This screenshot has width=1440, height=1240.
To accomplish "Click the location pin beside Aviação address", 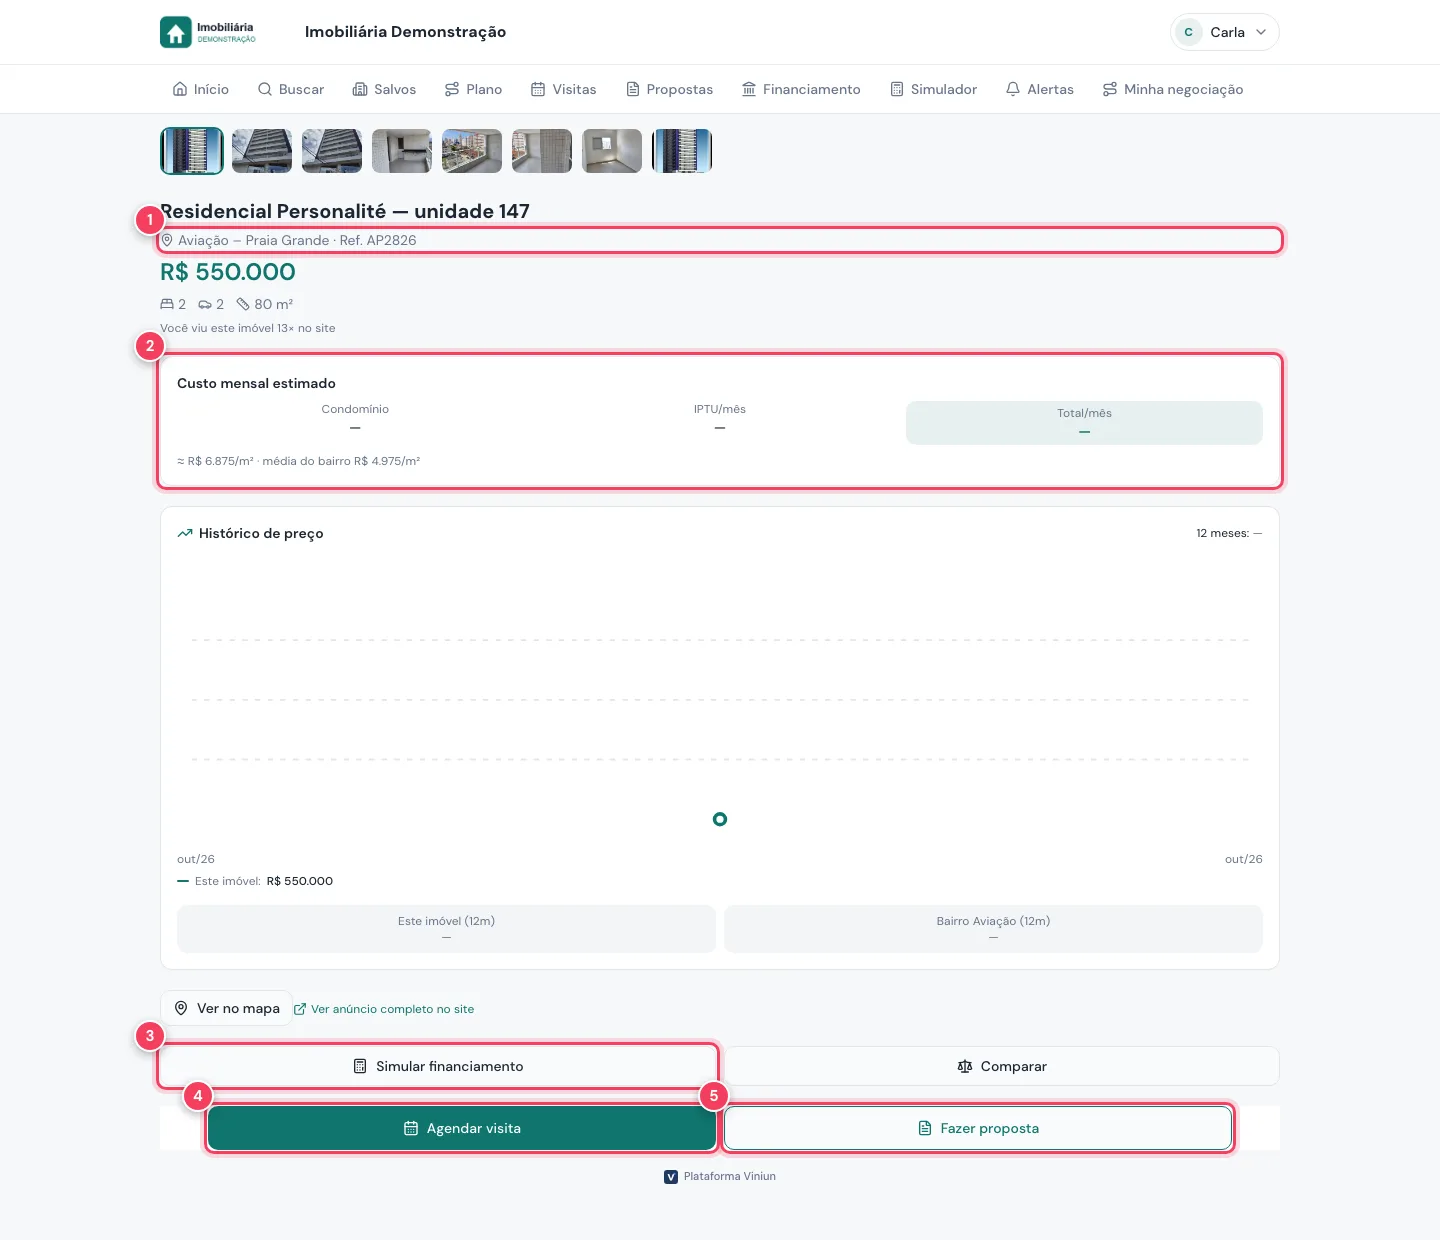I will 168,240.
